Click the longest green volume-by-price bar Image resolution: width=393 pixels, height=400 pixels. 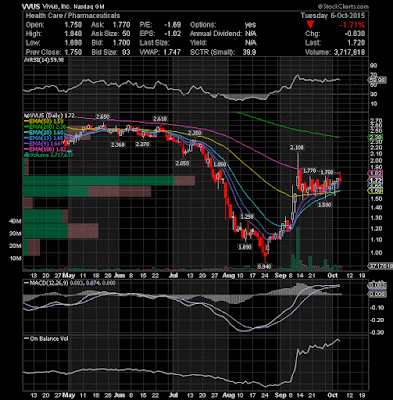(98, 180)
